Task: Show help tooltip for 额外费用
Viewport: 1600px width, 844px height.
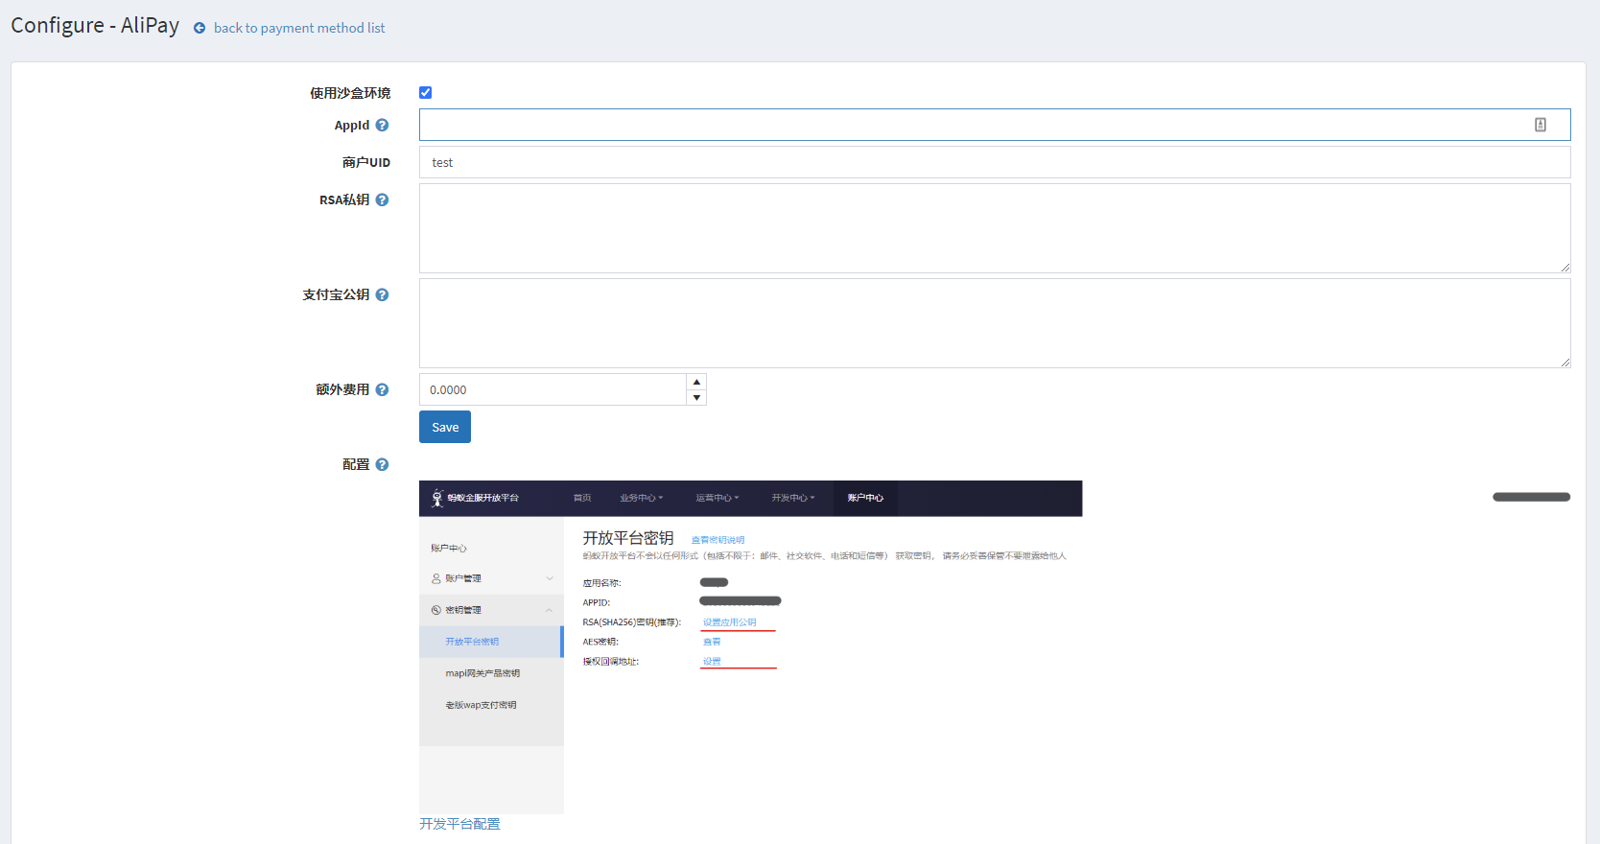Action: click(382, 390)
